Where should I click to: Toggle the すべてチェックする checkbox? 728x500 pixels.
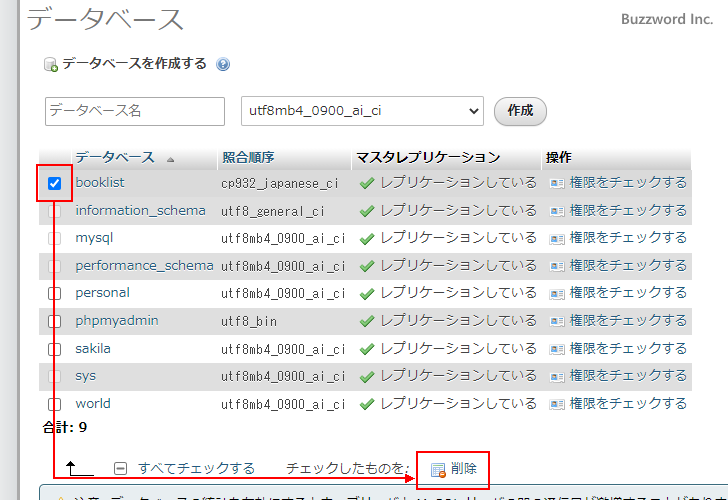click(120, 468)
